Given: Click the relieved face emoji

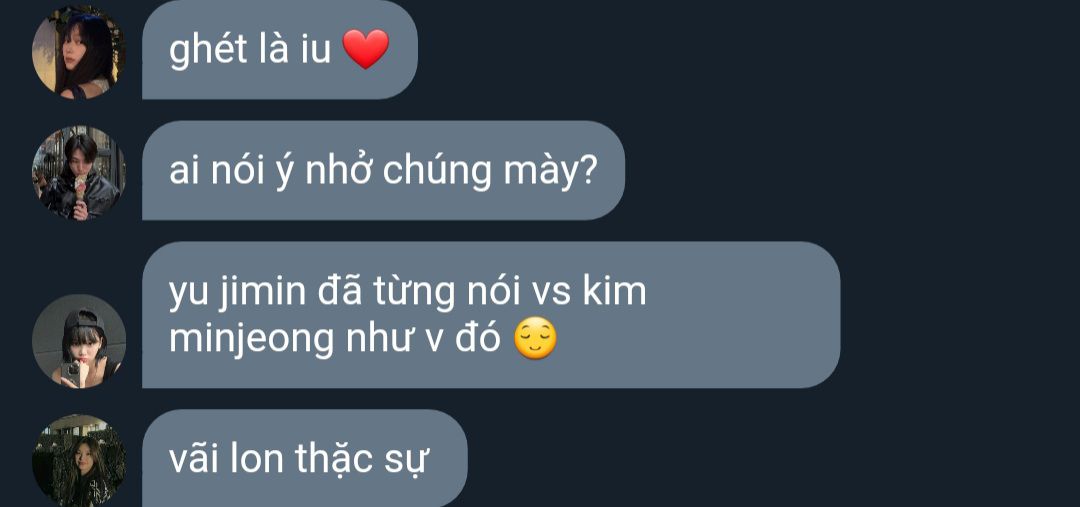Looking at the screenshot, I should (535, 340).
